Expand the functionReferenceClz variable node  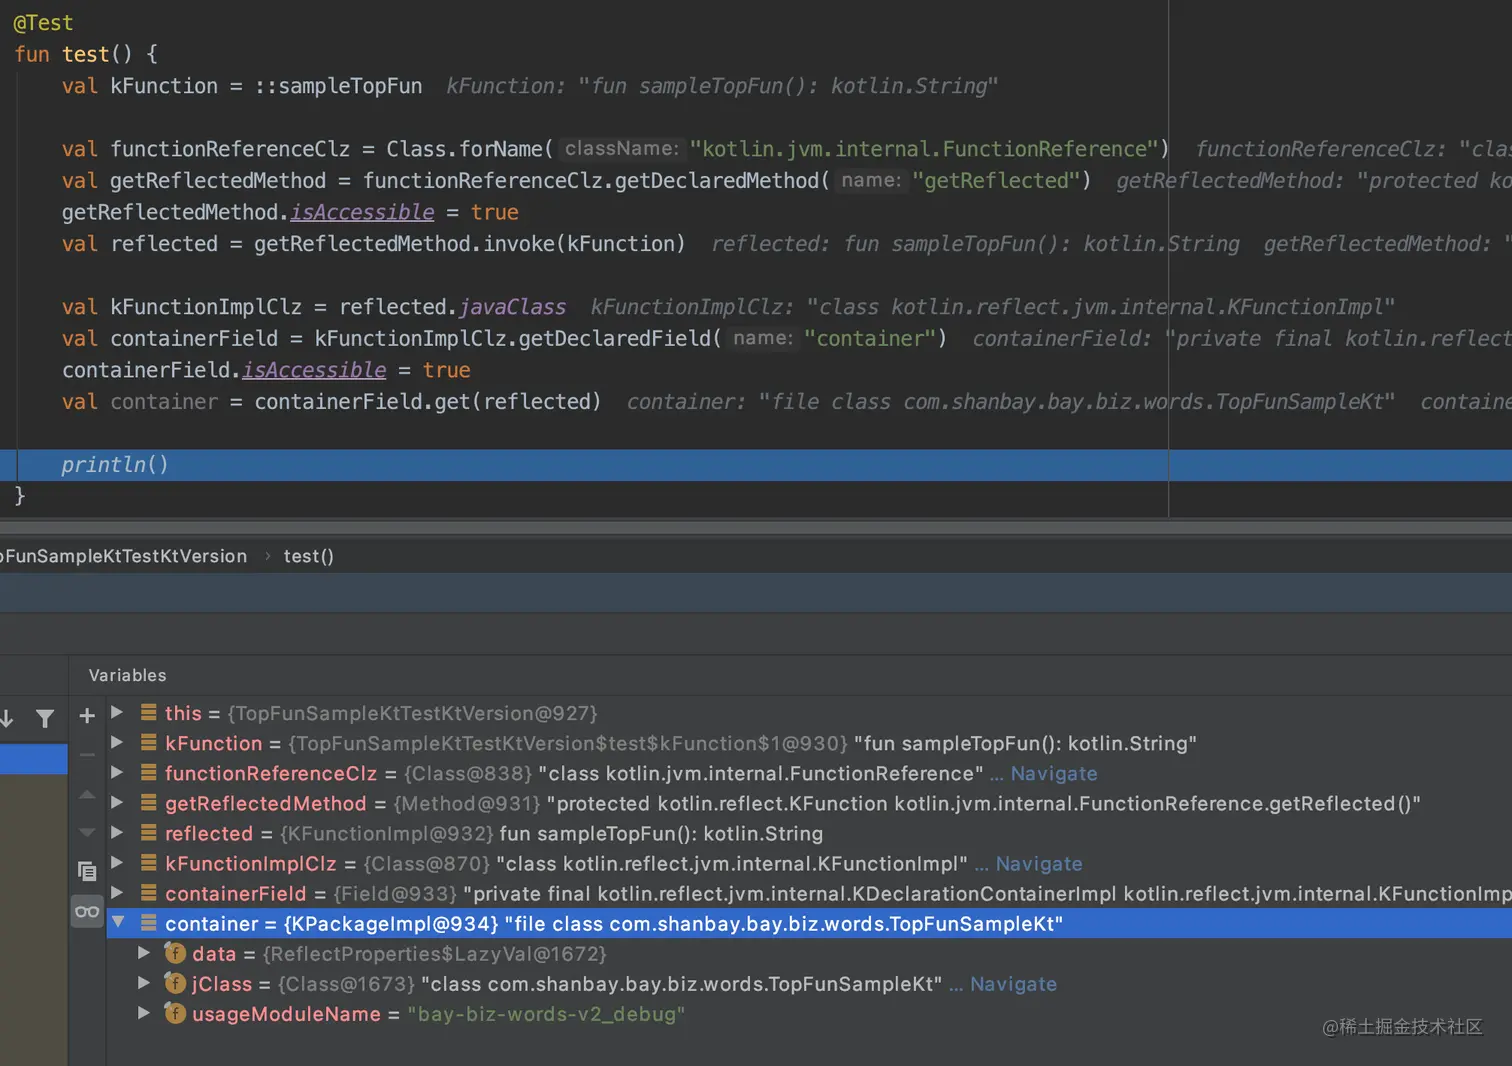pos(117,772)
